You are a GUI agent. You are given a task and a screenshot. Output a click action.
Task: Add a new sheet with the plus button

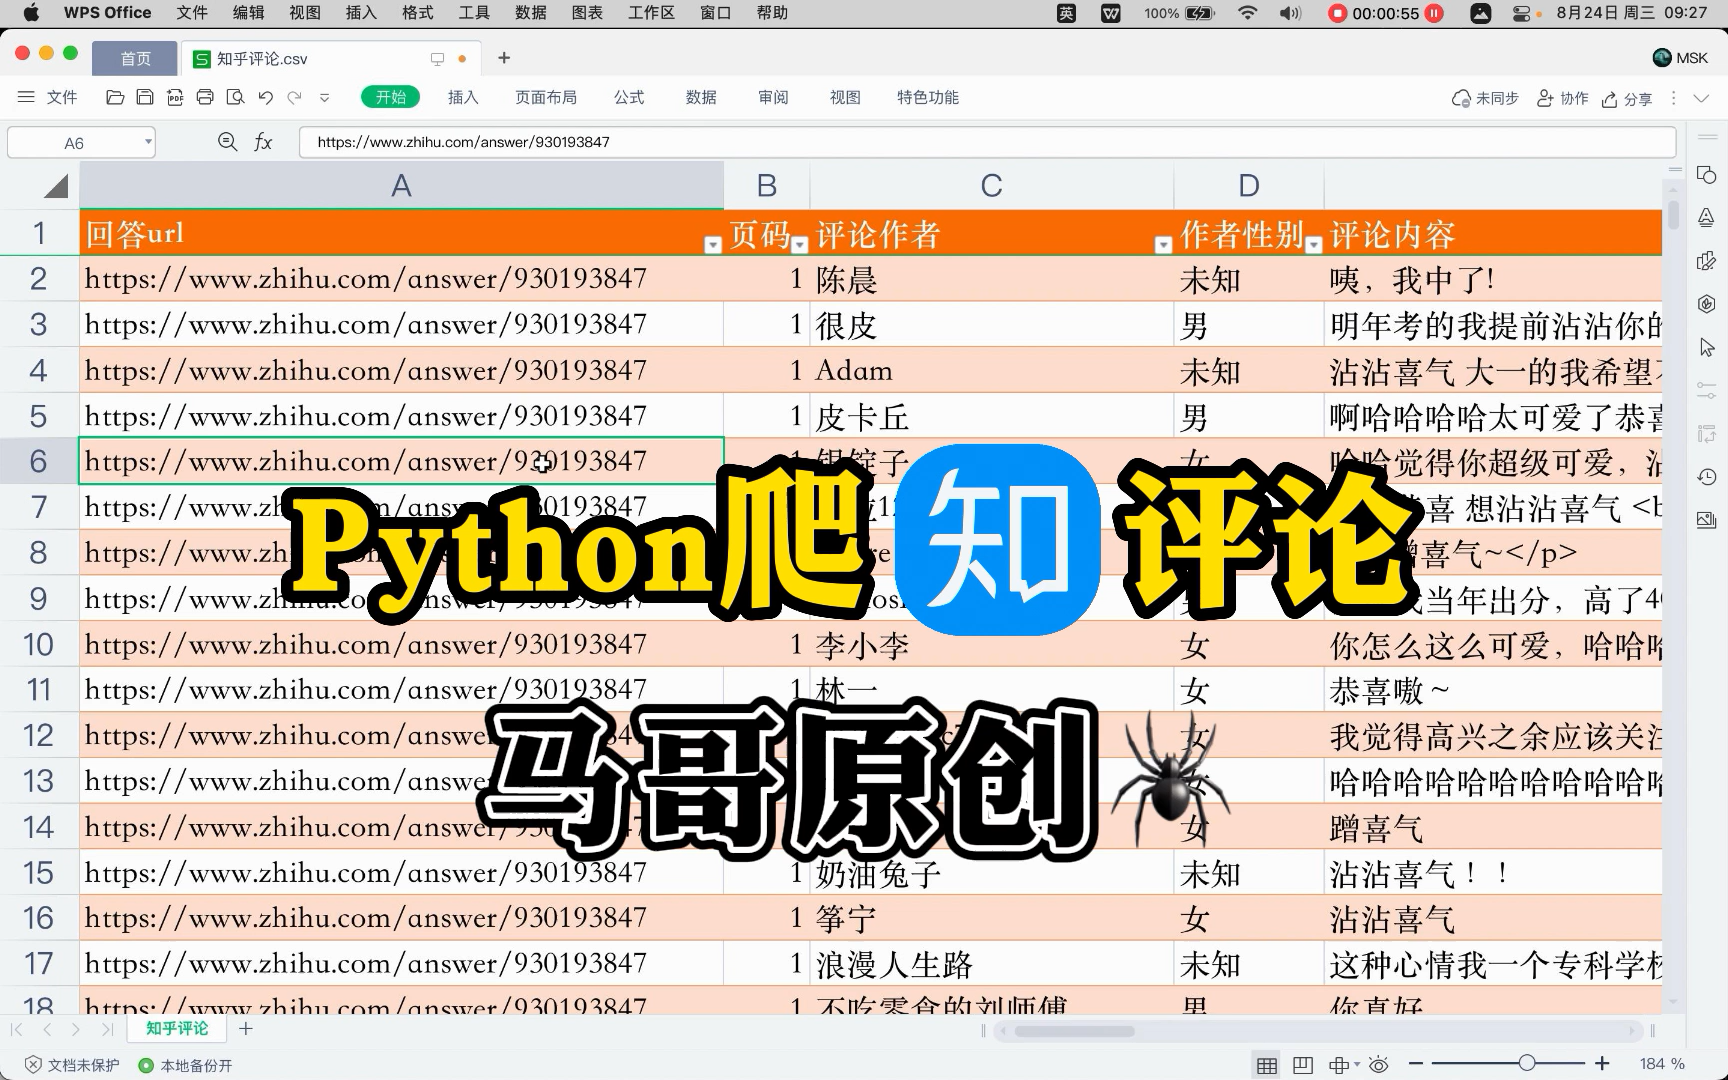246,1028
